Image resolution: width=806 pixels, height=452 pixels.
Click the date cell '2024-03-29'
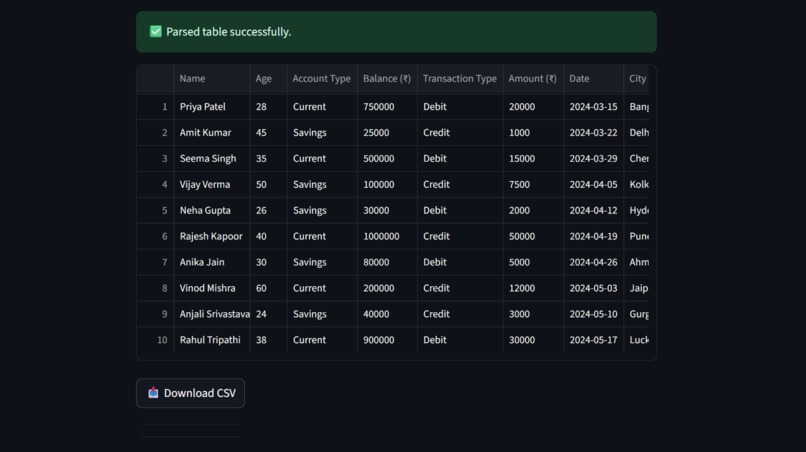coord(593,158)
